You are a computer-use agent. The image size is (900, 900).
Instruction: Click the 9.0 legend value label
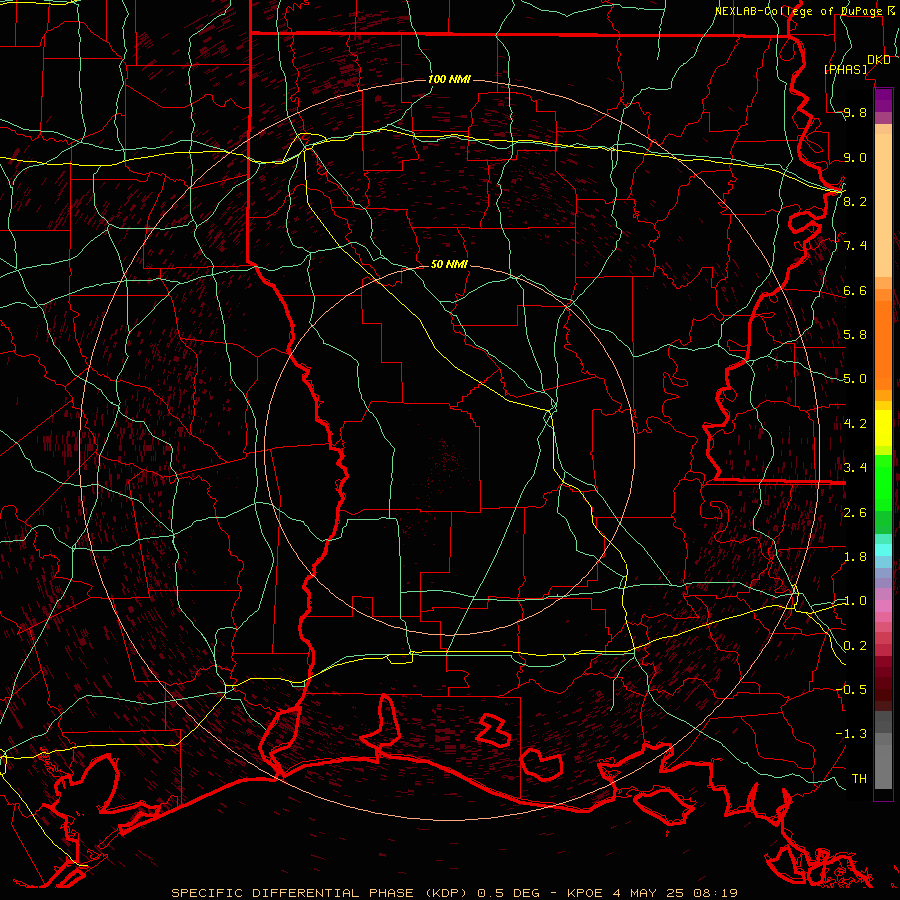855,157
